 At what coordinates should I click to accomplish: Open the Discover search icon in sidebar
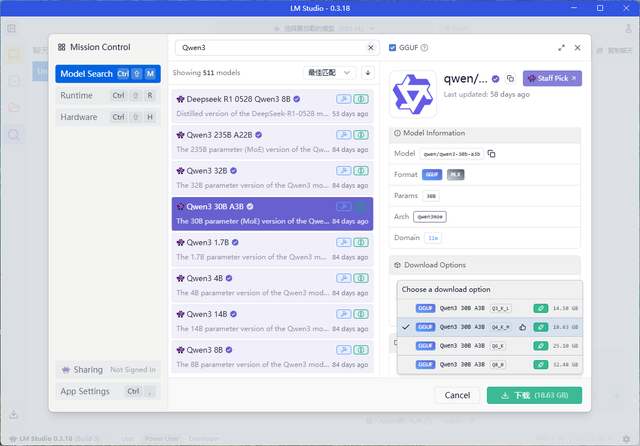coord(14,135)
